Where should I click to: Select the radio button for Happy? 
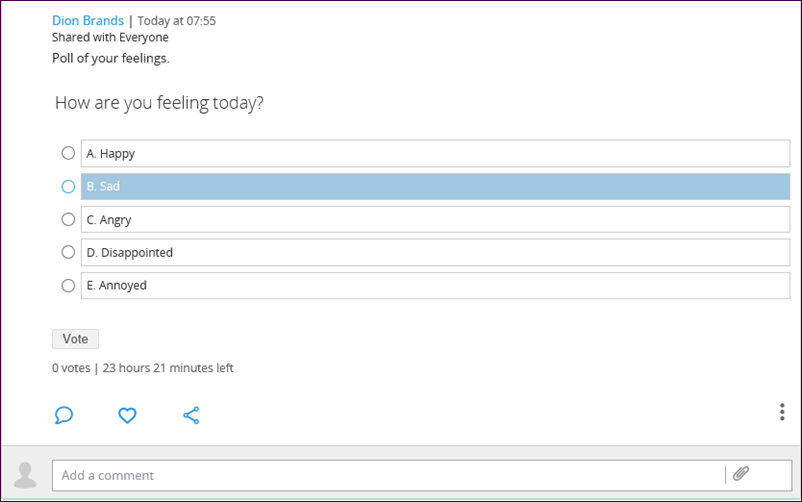68,153
